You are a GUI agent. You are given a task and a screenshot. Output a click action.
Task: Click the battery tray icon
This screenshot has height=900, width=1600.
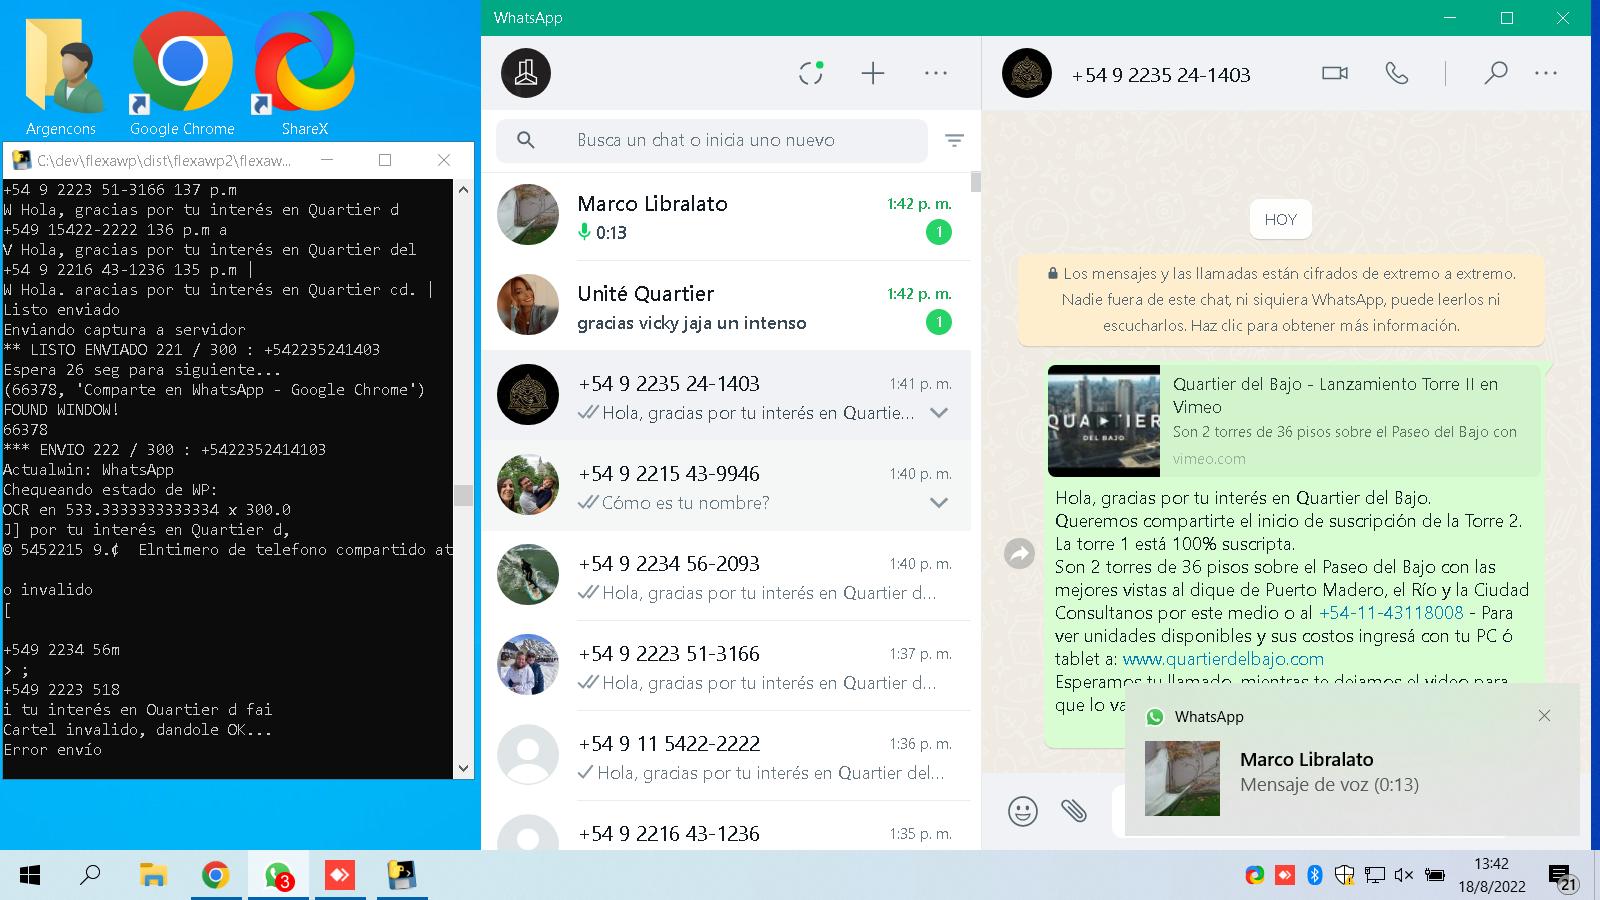coord(1434,875)
